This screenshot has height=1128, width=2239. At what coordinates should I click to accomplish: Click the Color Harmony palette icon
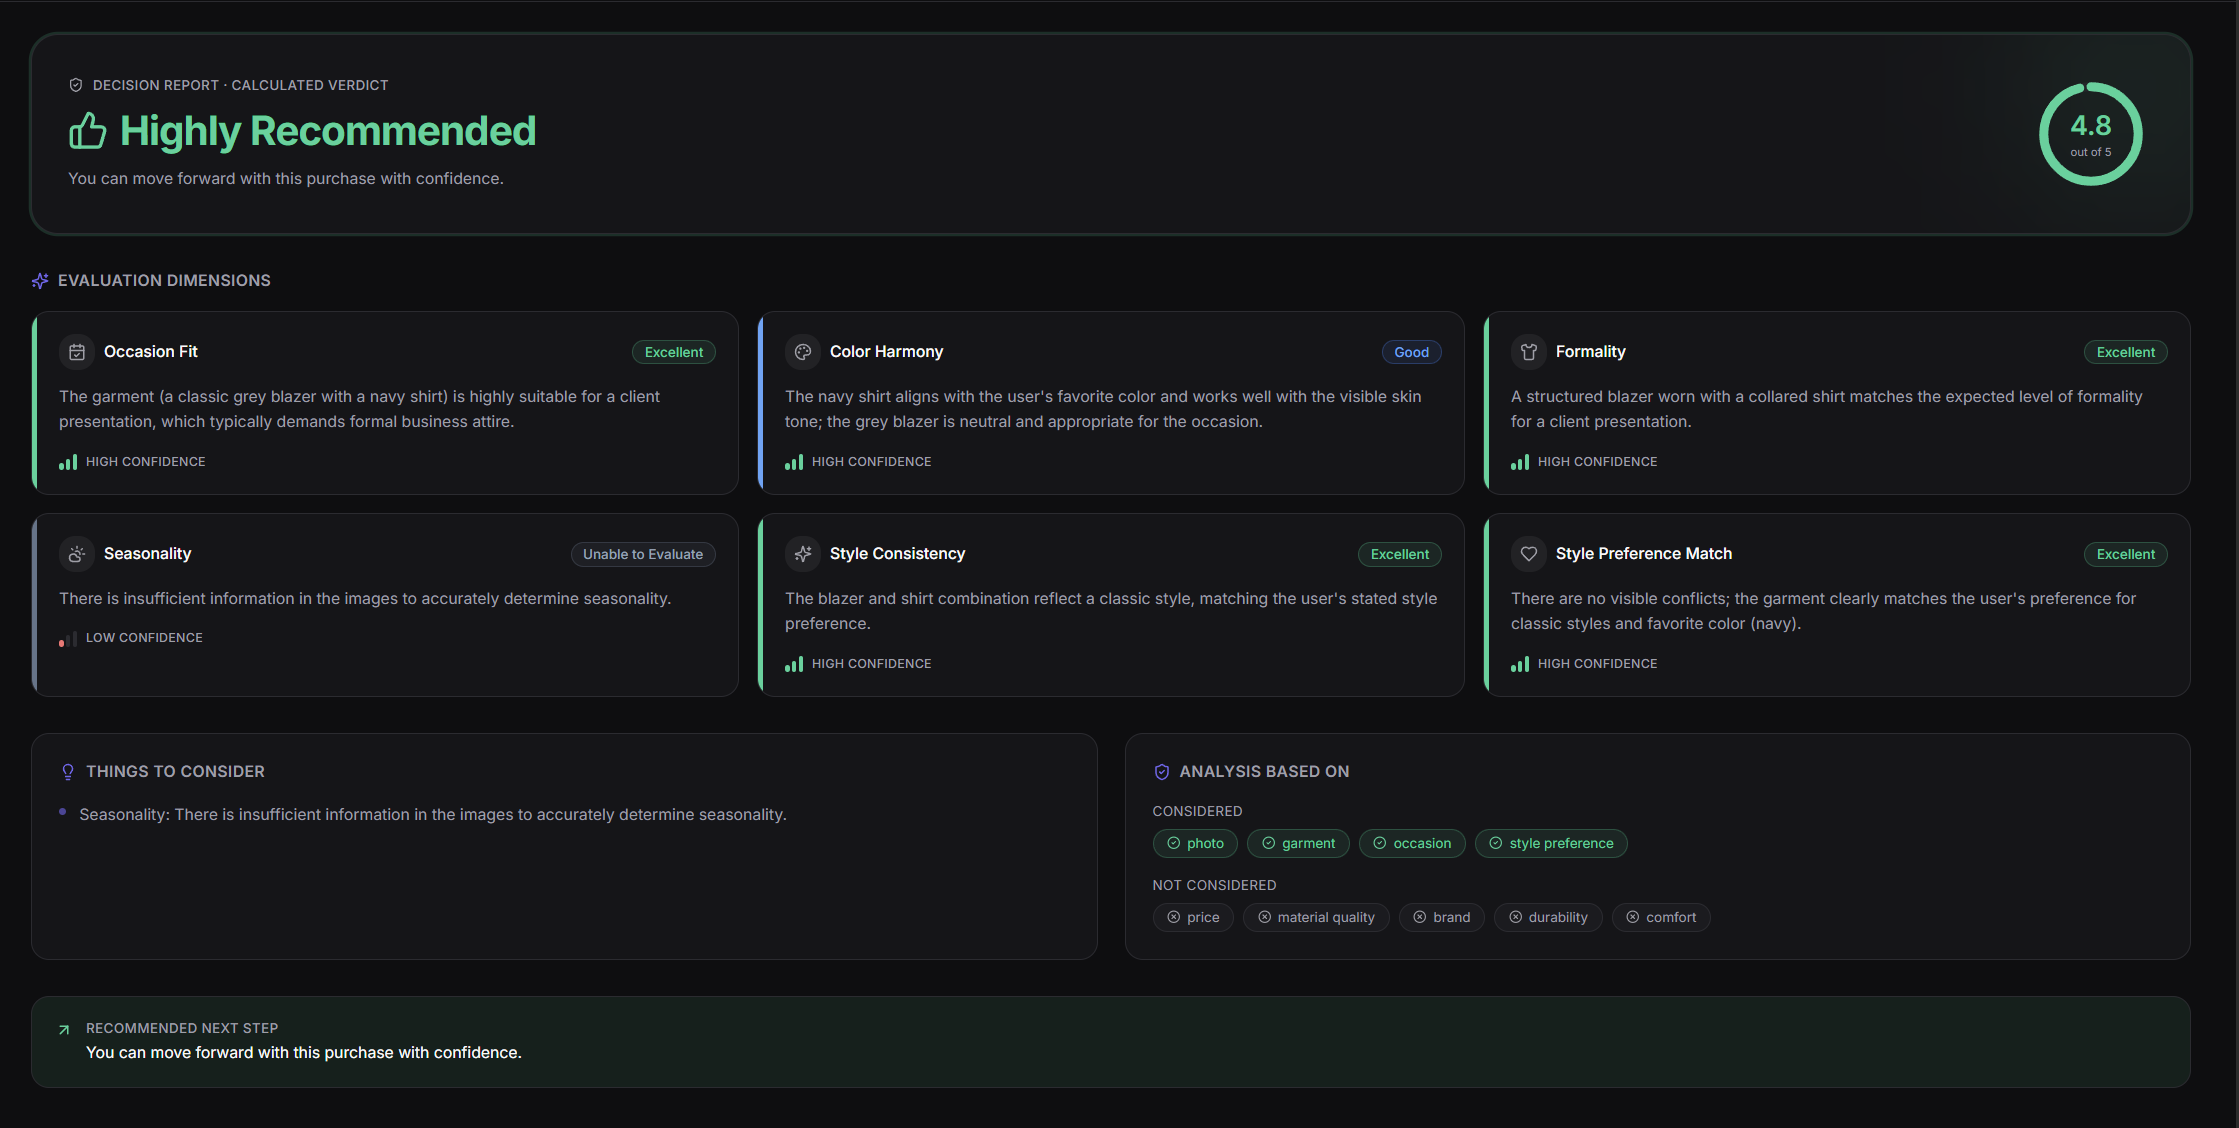803,352
